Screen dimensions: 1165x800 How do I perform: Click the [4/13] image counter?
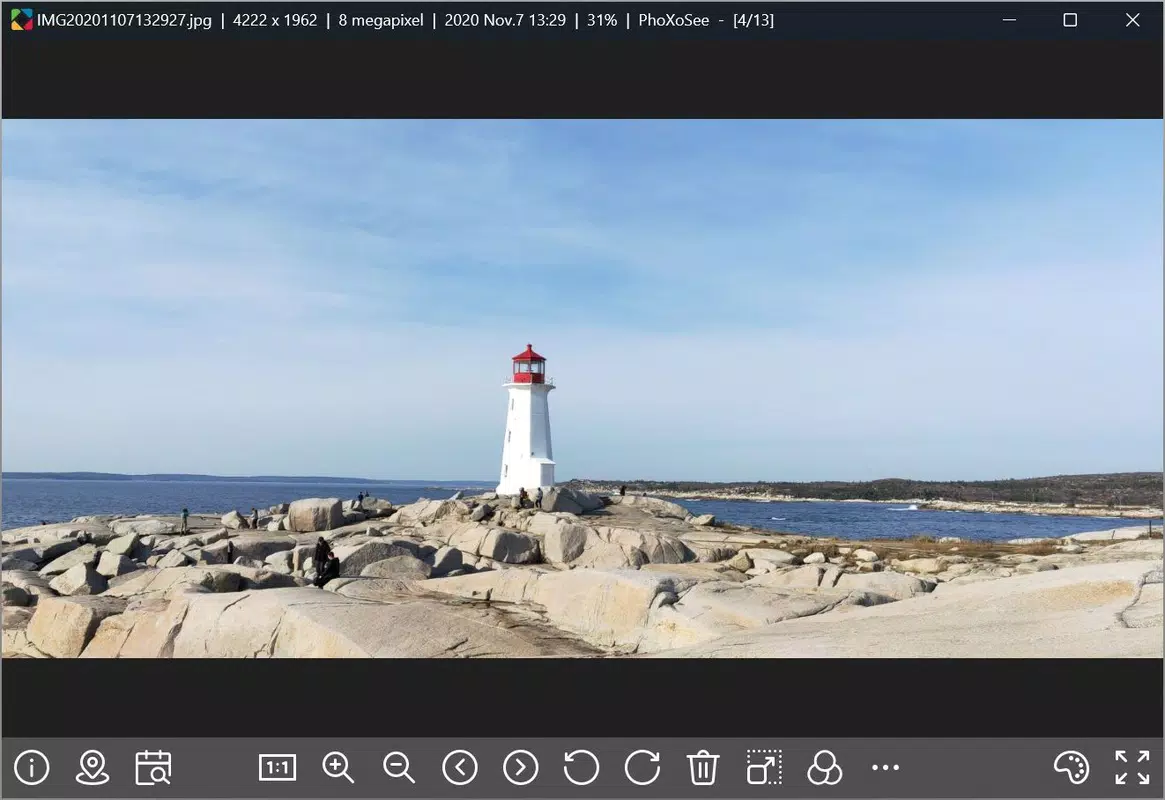point(753,20)
